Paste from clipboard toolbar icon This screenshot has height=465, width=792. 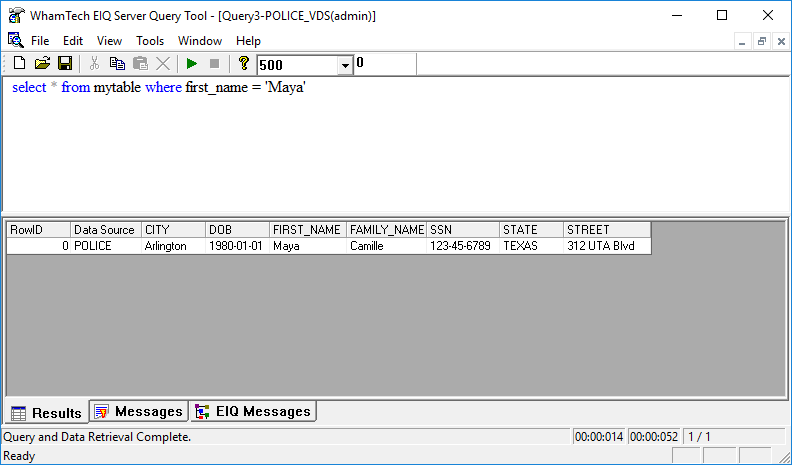click(x=140, y=63)
